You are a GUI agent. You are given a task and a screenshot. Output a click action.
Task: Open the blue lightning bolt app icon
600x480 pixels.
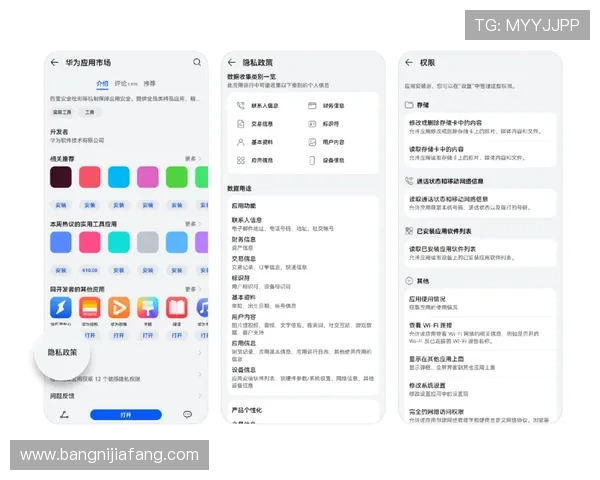click(x=61, y=307)
